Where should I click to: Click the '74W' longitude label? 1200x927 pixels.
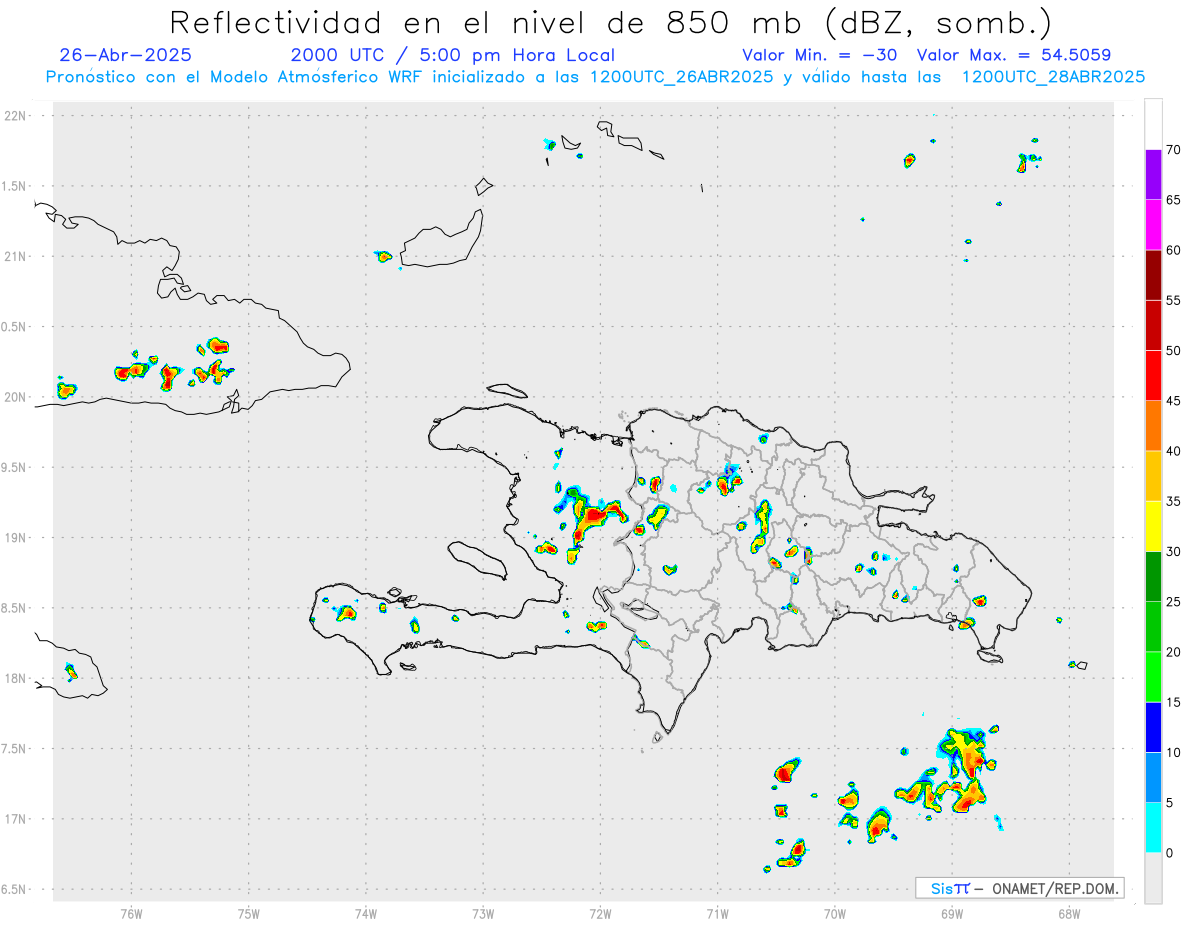click(366, 913)
